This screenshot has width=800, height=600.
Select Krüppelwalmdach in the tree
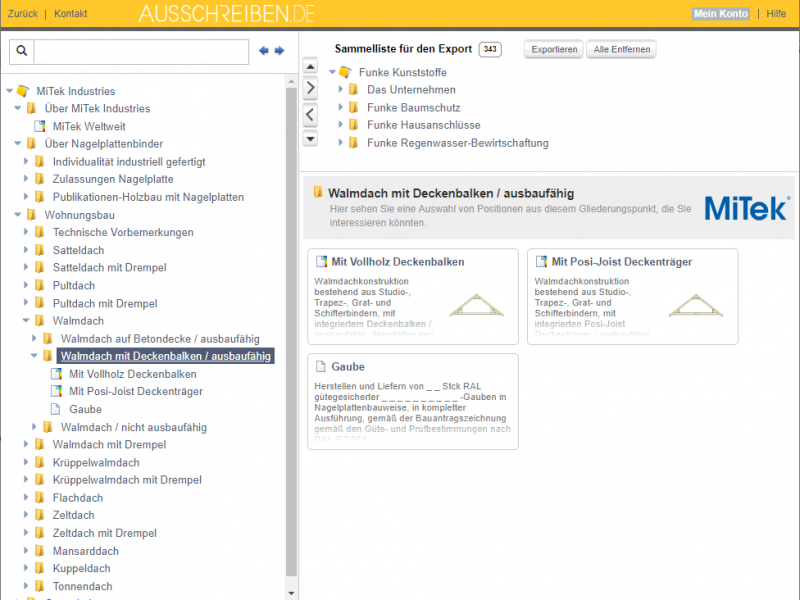point(96,462)
